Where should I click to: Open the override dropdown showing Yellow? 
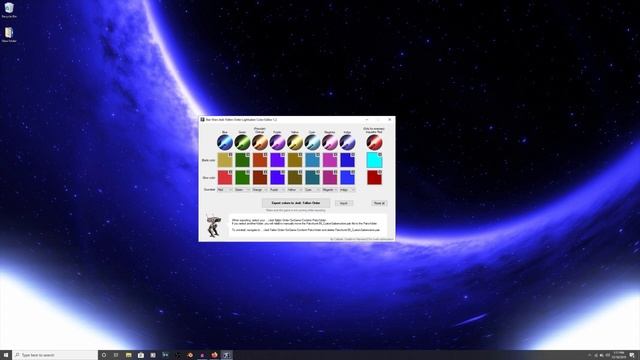295,190
